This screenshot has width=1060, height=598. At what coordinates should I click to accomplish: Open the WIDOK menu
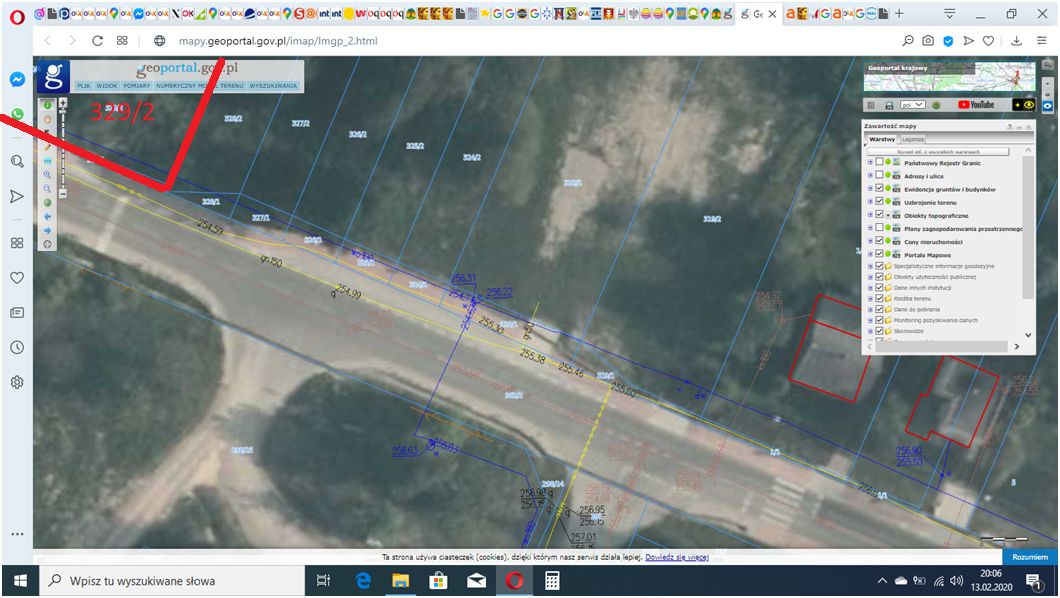click(107, 86)
